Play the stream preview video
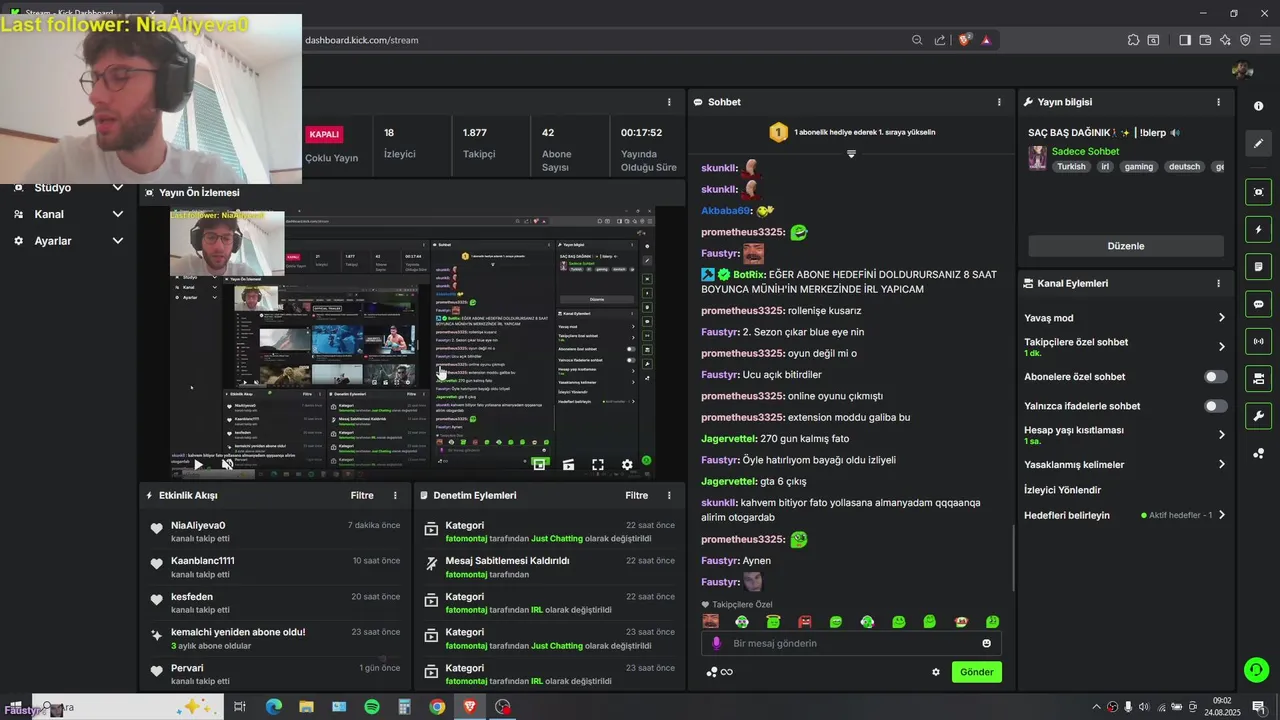Image resolution: width=1280 pixels, height=720 pixels. pyautogui.click(x=198, y=464)
